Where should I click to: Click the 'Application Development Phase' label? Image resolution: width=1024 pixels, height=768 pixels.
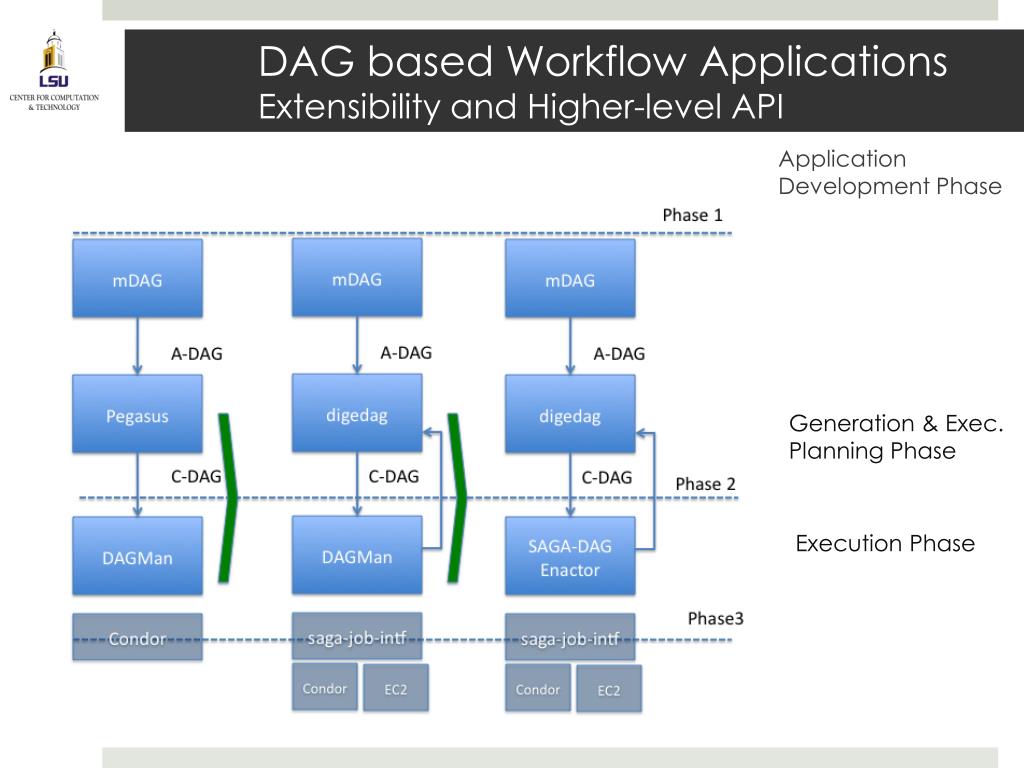tap(889, 172)
